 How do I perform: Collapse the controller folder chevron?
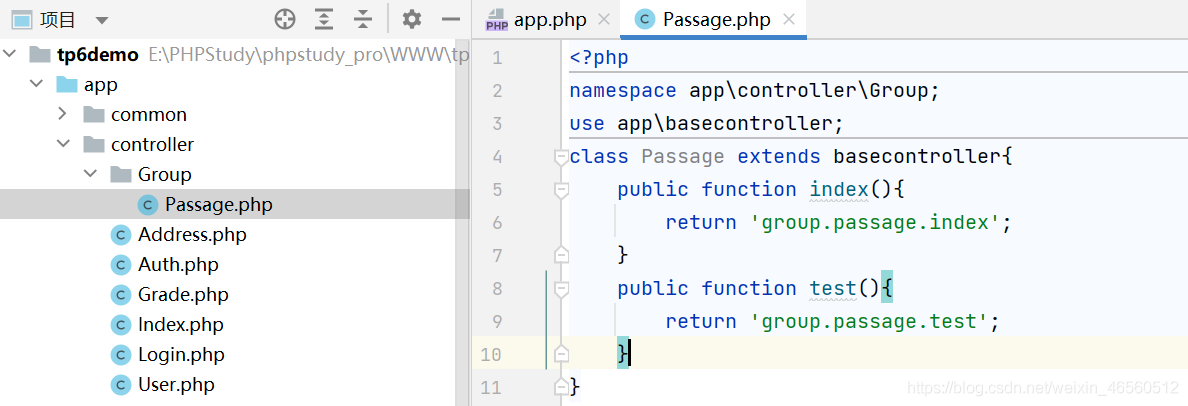pyautogui.click(x=64, y=144)
